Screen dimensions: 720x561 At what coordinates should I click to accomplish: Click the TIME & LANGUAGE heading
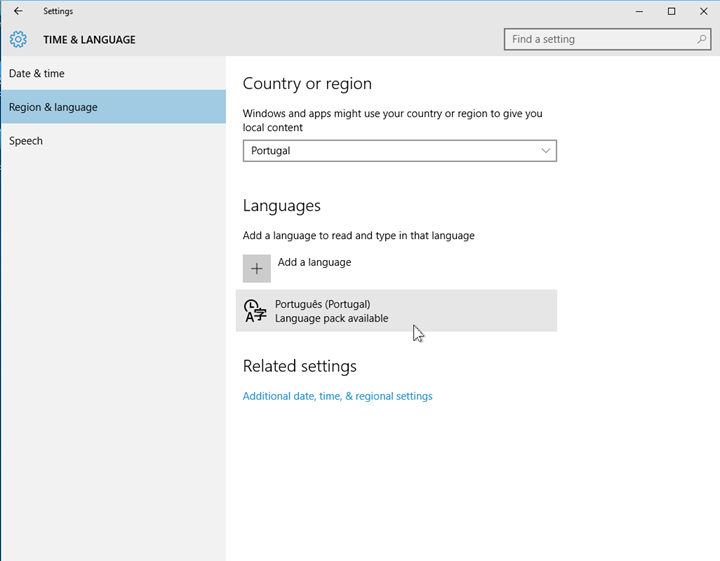(x=90, y=40)
